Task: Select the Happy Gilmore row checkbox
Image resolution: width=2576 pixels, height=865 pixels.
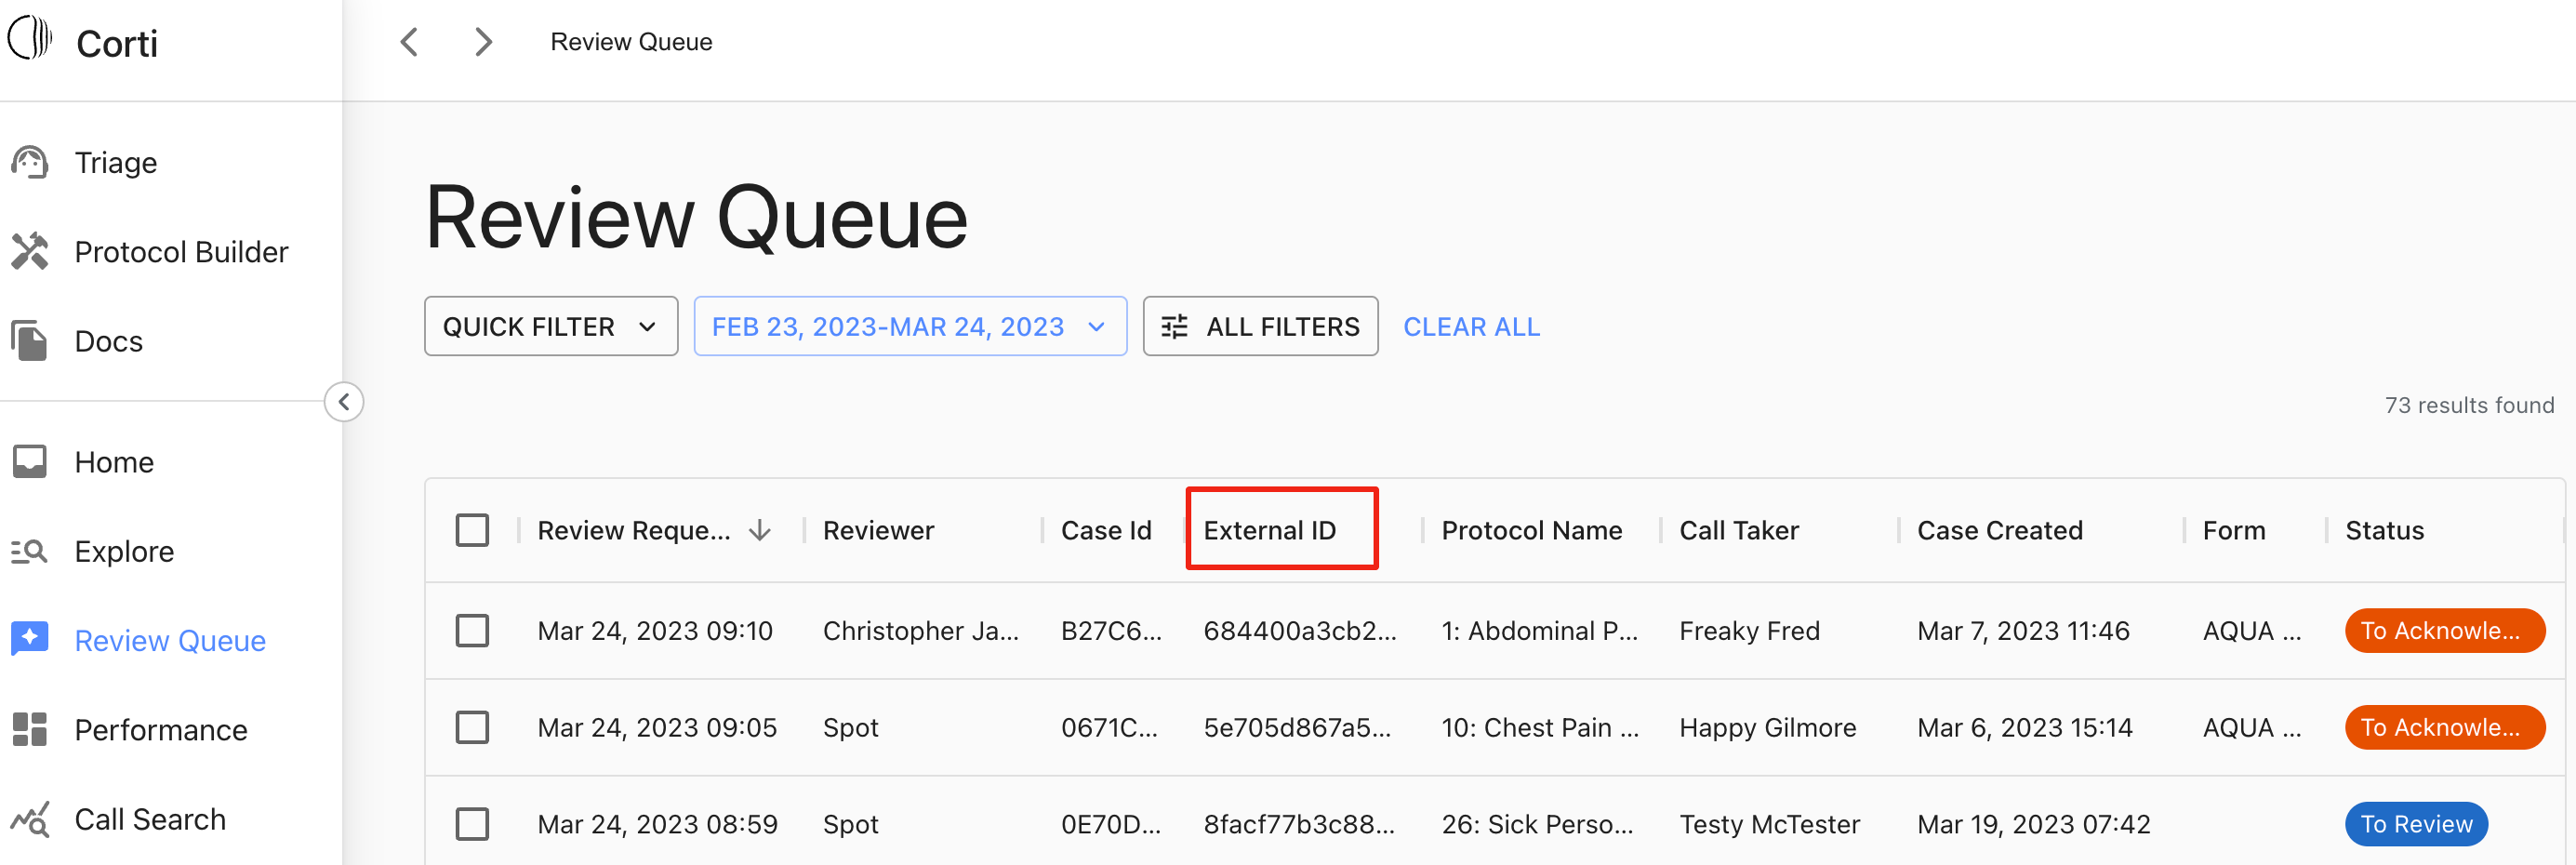Action: (x=472, y=727)
